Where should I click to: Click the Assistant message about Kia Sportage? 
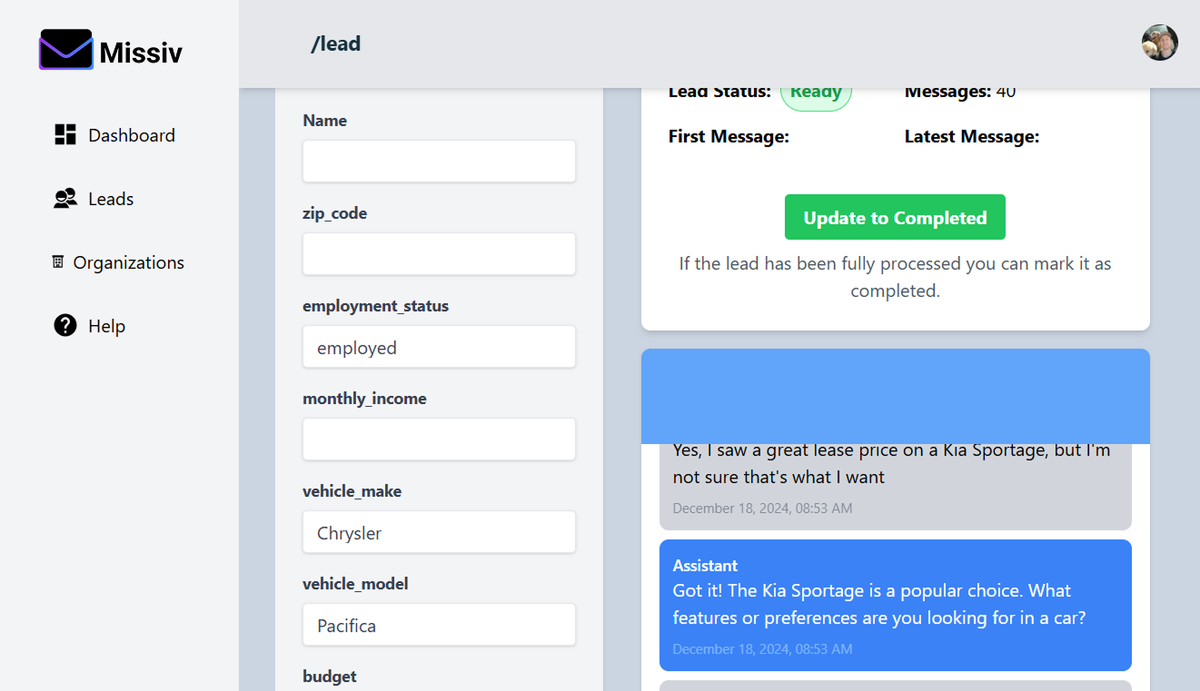click(895, 605)
